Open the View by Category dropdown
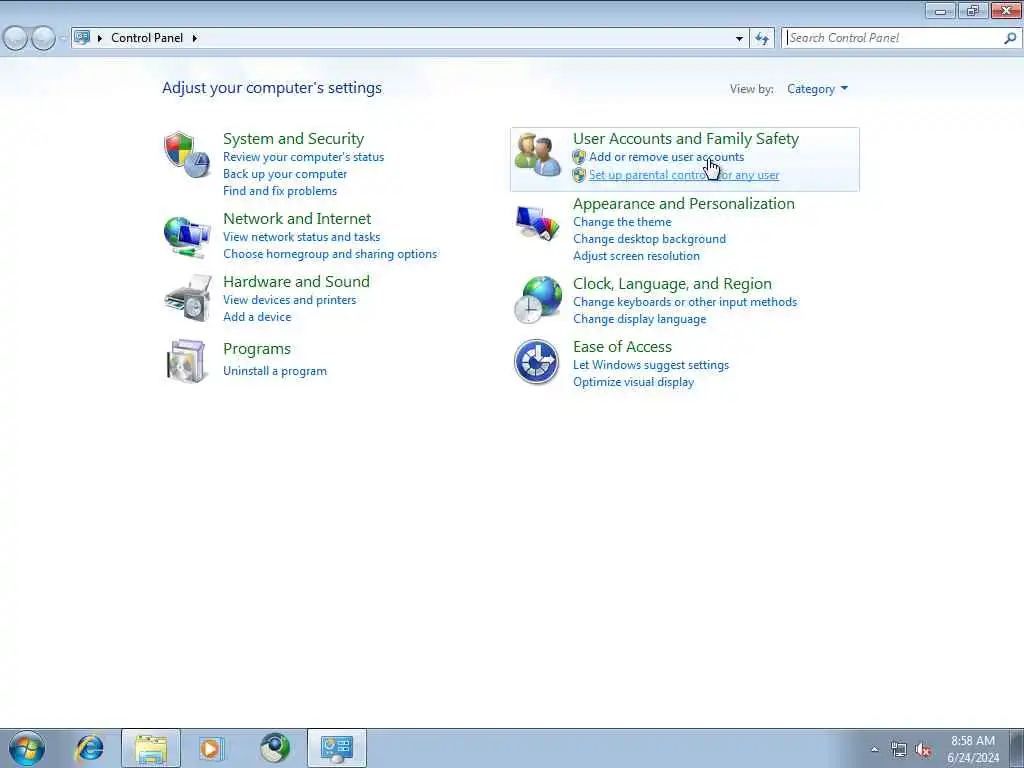This screenshot has height=768, width=1024. pos(817,89)
